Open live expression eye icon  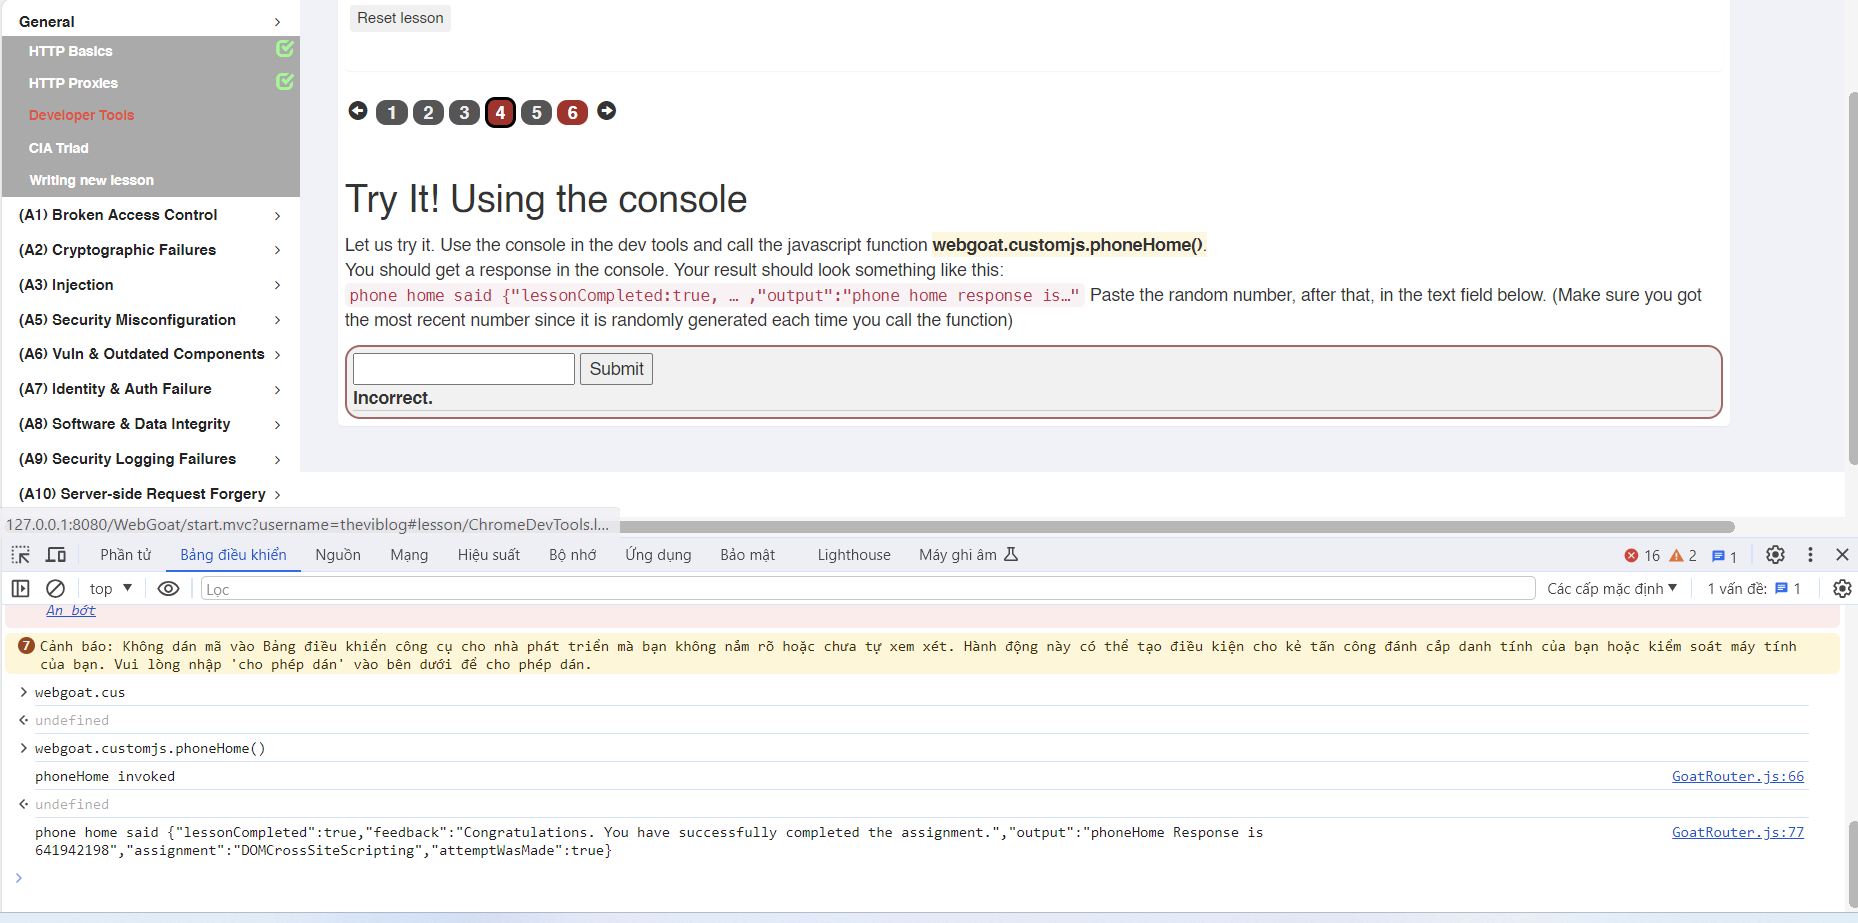(x=168, y=589)
